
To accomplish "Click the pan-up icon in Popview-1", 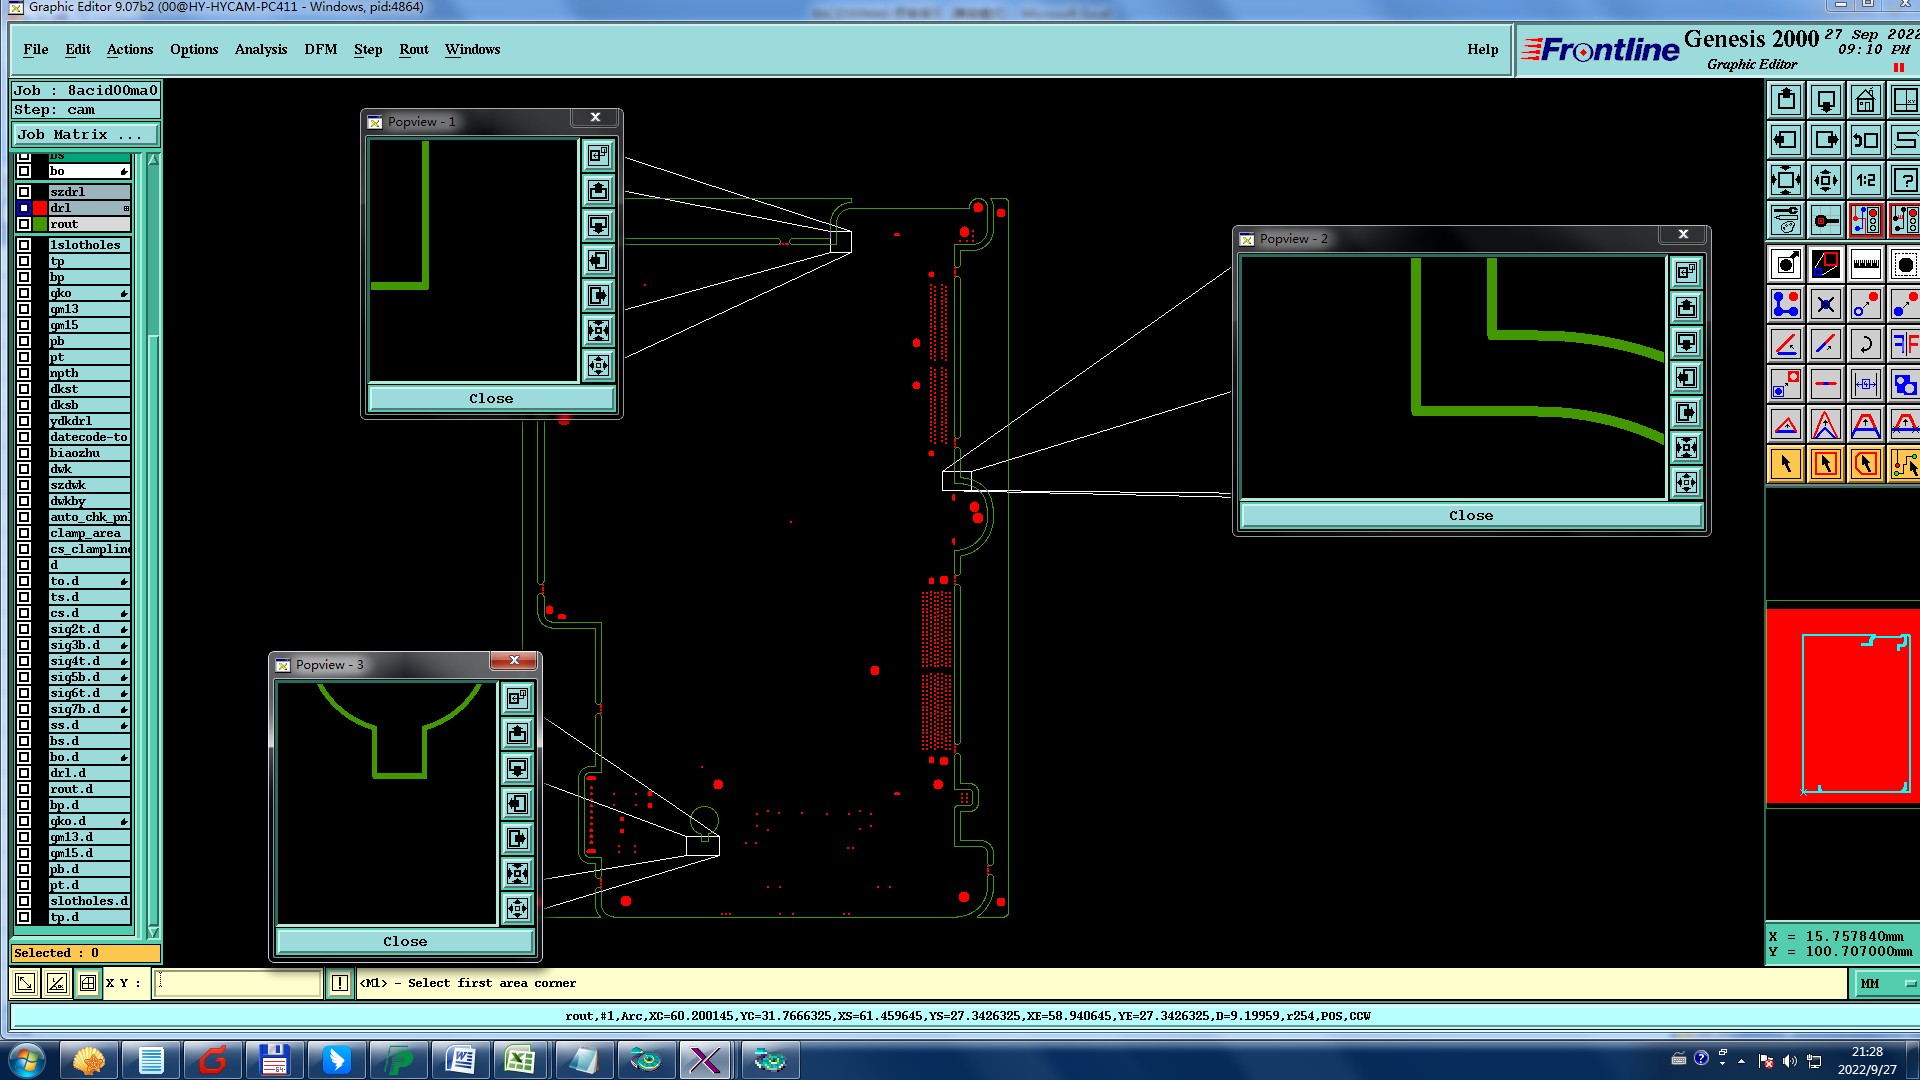I will (x=598, y=190).
